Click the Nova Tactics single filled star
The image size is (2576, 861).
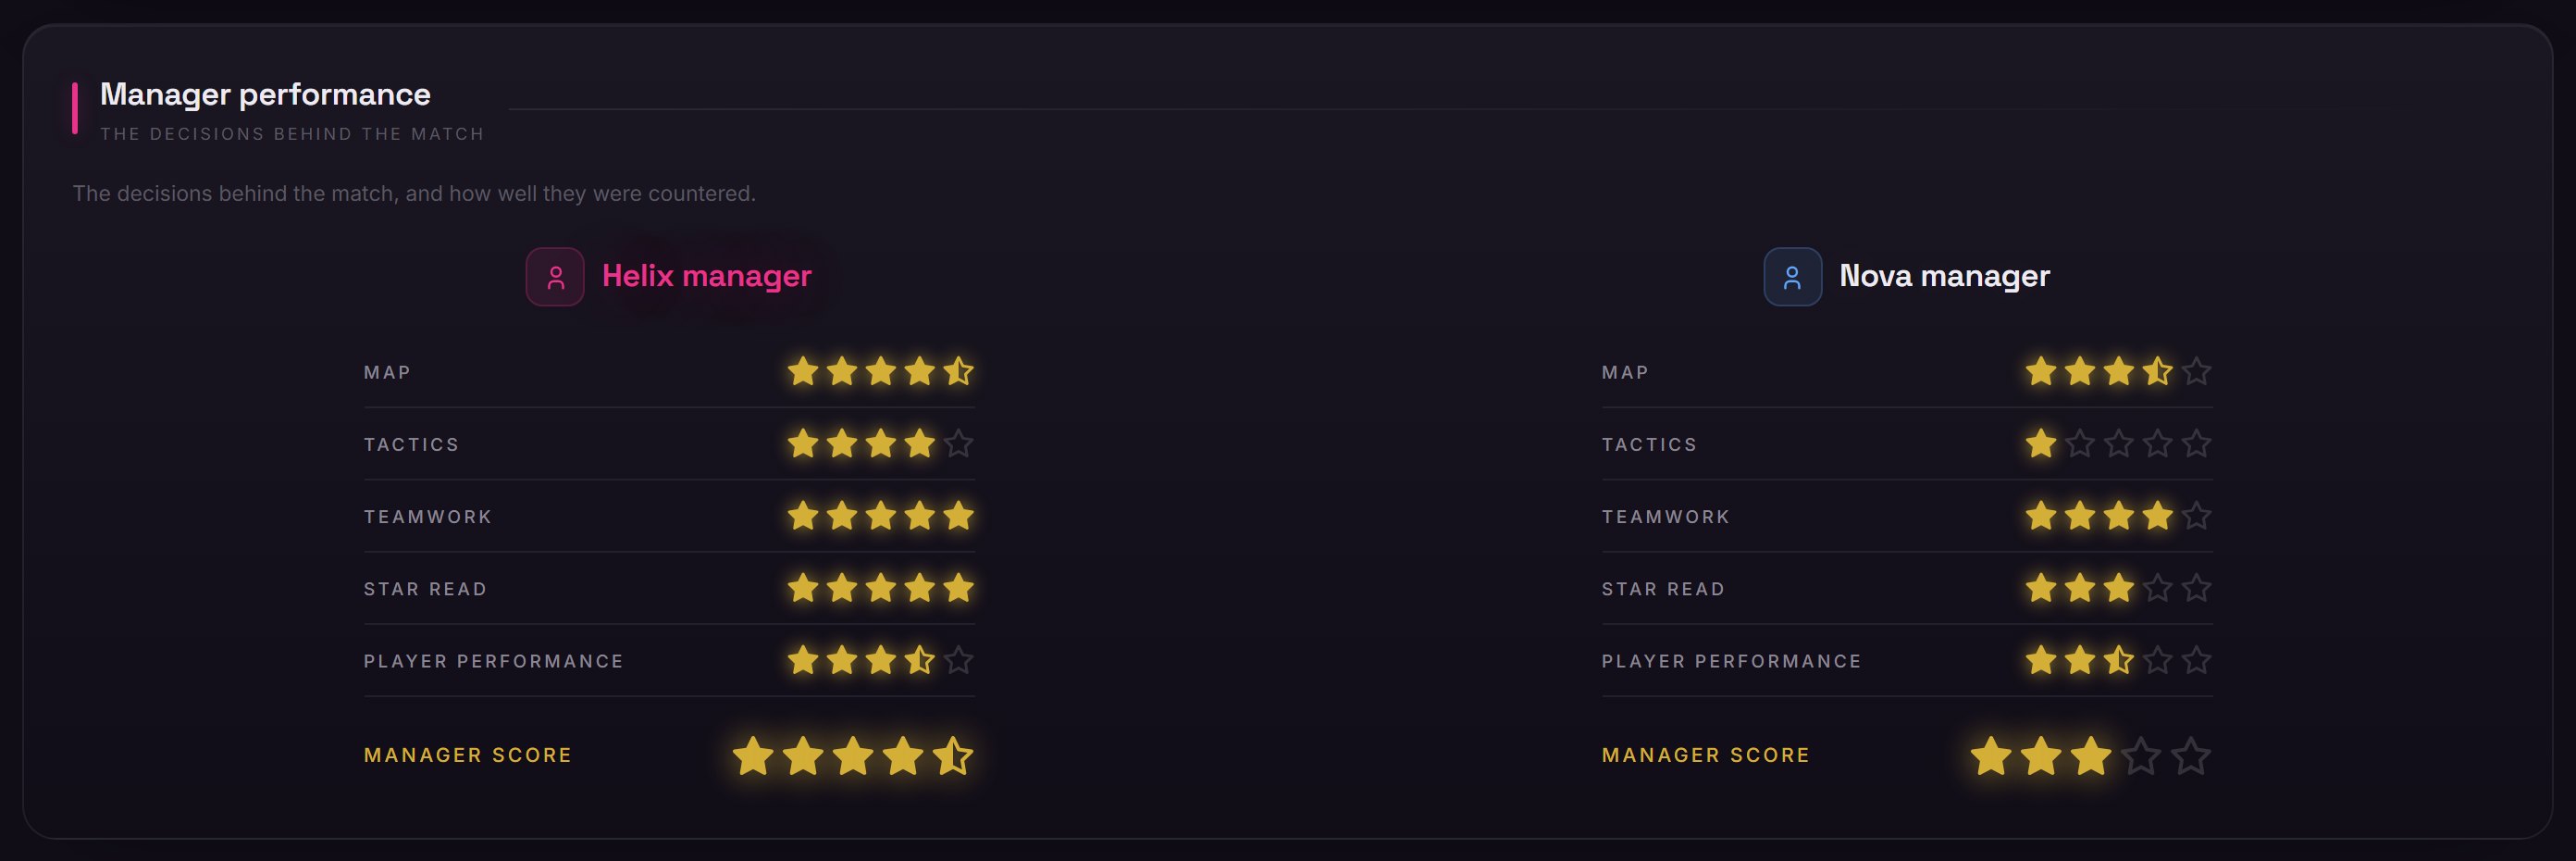coord(2041,444)
